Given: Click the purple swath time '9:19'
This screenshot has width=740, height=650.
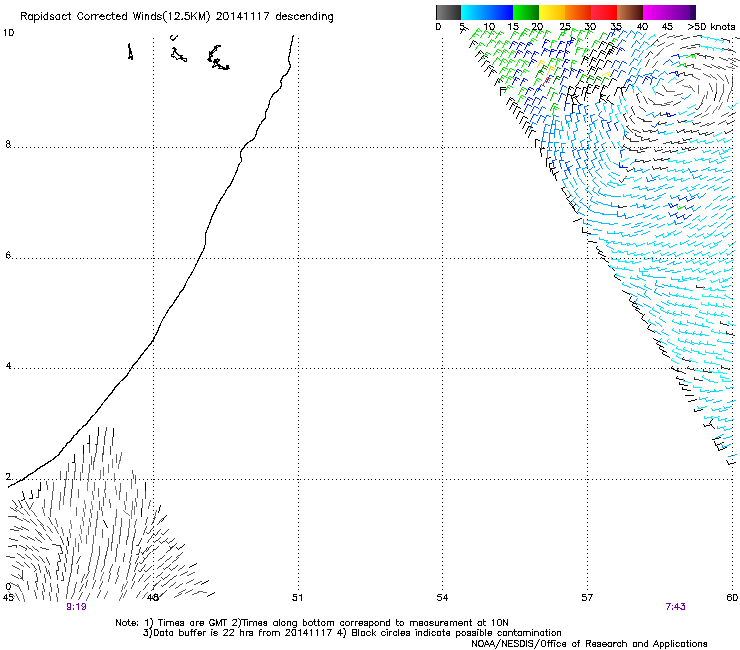Looking at the screenshot, I should [x=76, y=607].
